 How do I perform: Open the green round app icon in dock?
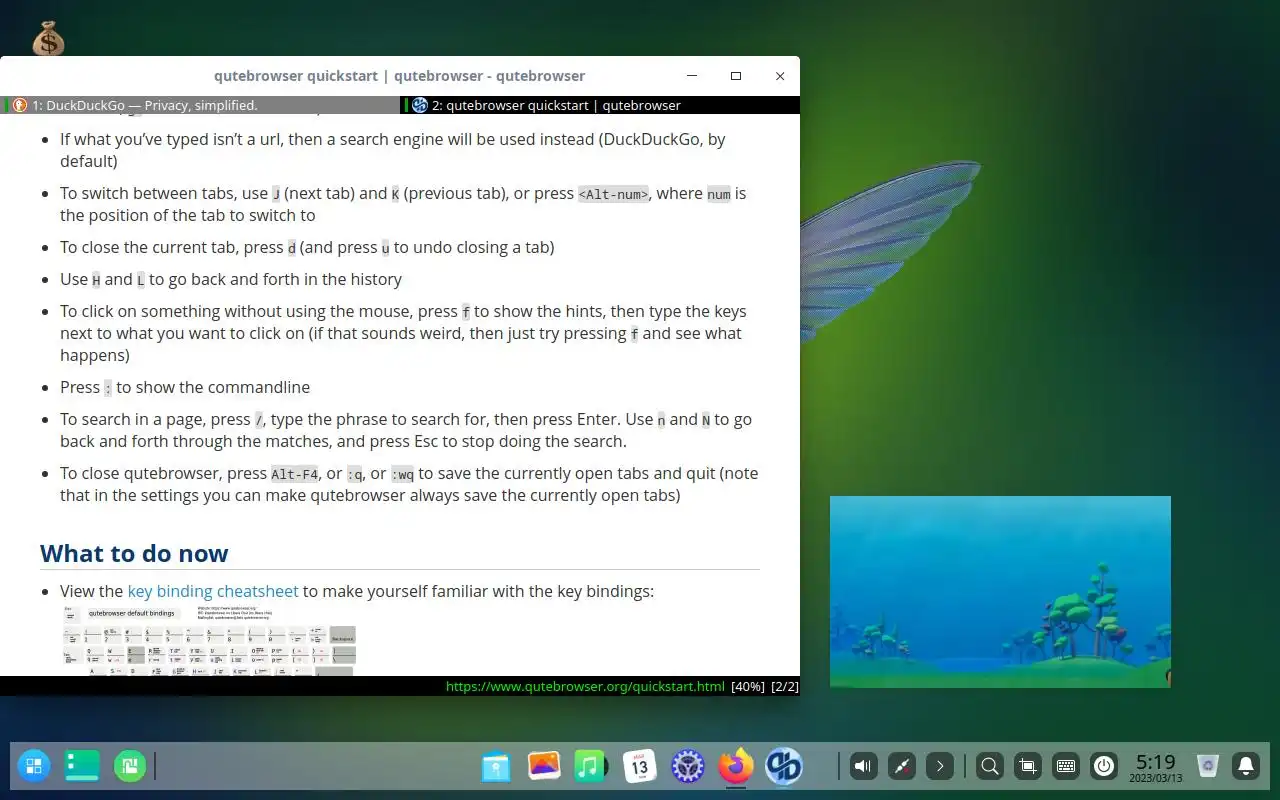click(x=130, y=767)
